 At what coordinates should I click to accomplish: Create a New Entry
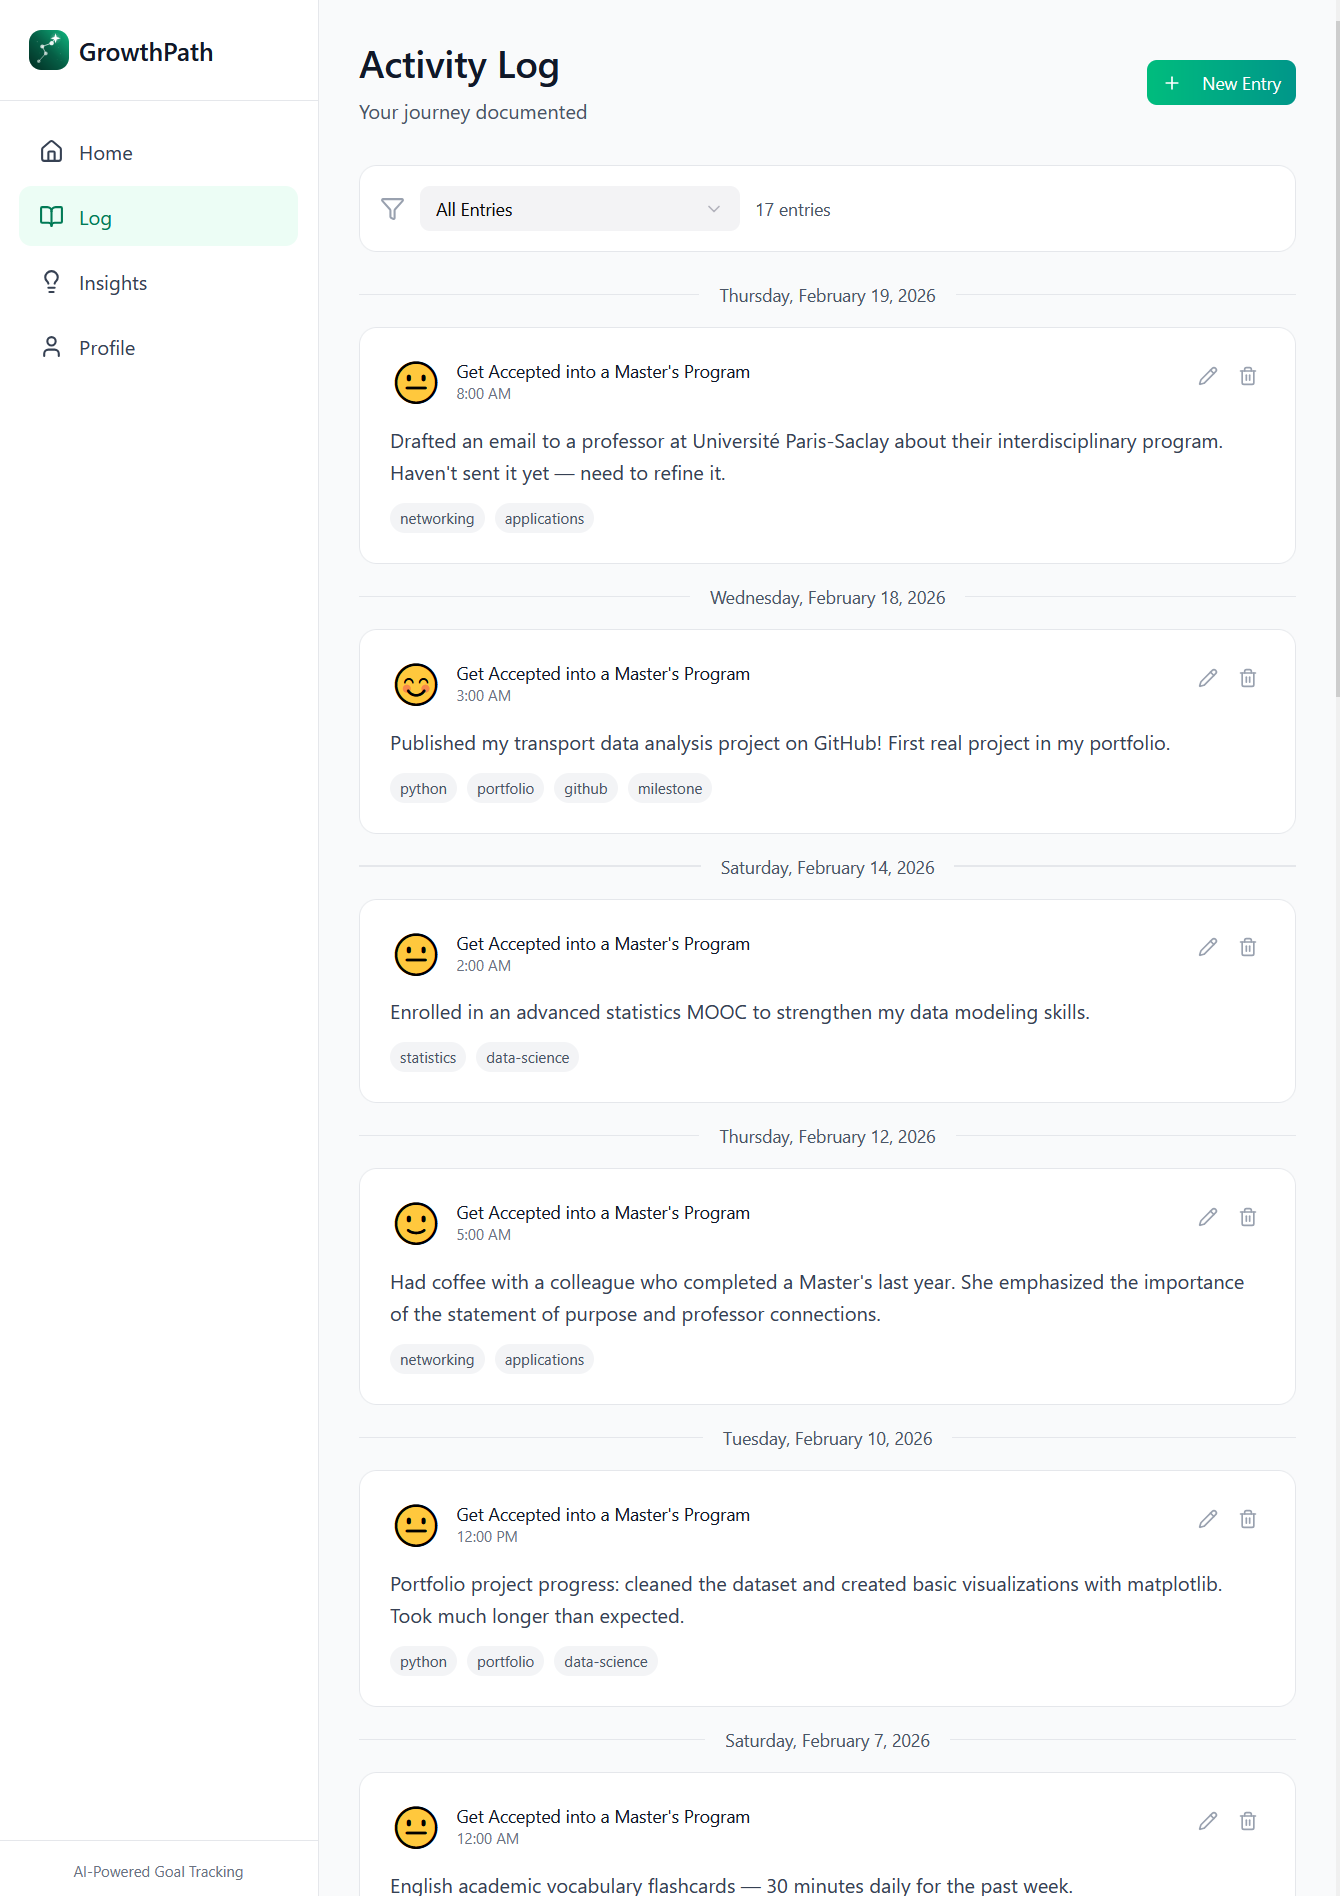pyautogui.click(x=1221, y=83)
